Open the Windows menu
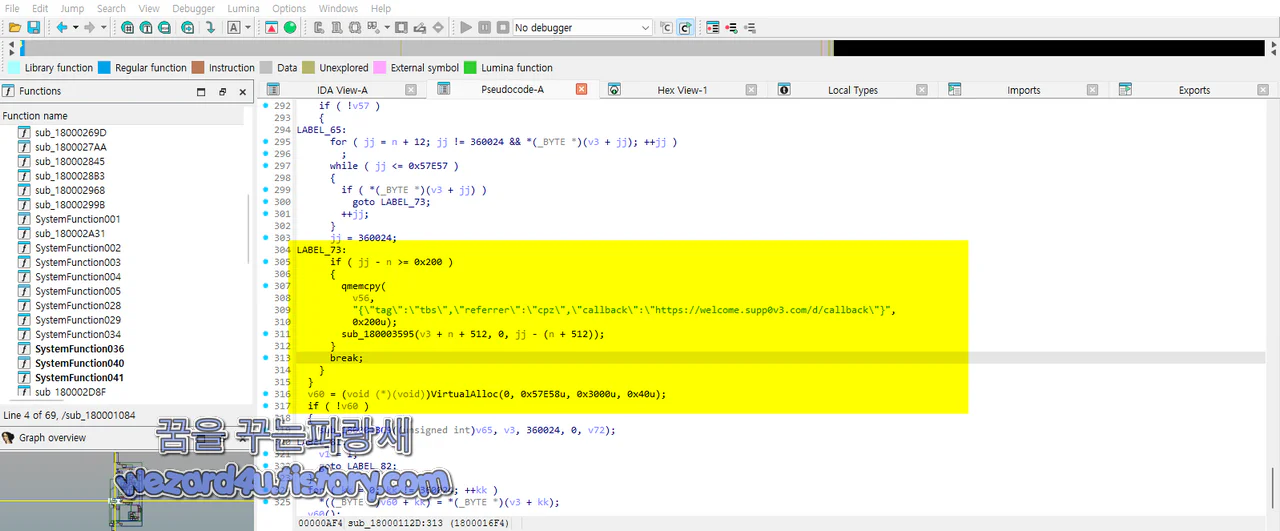 (338, 8)
